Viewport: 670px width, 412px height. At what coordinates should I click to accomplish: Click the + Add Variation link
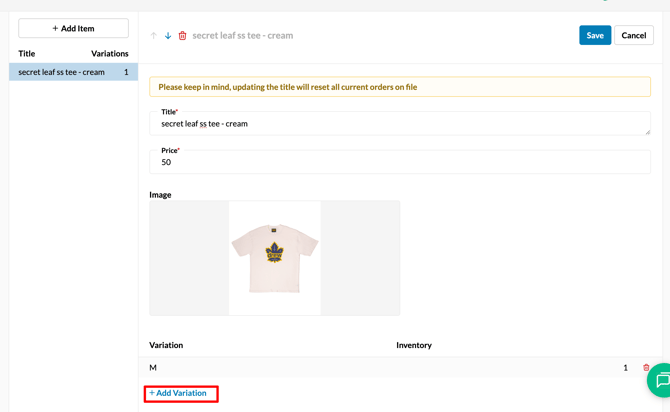[178, 393]
